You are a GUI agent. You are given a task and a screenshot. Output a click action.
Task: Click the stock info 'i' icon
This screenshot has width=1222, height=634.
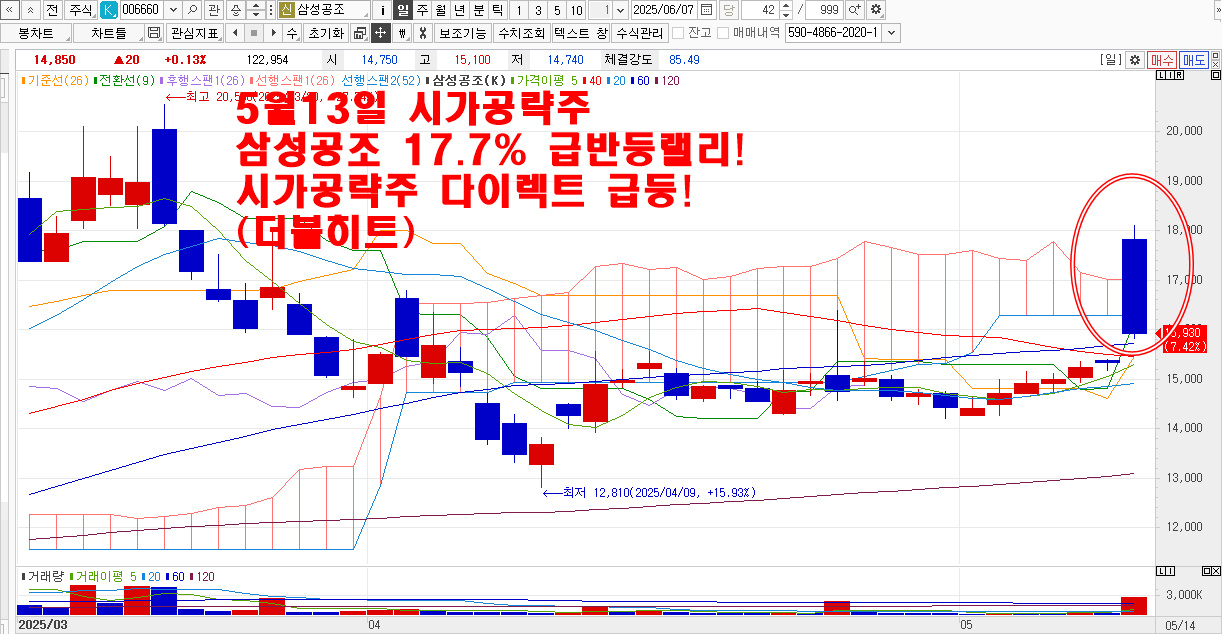[384, 10]
